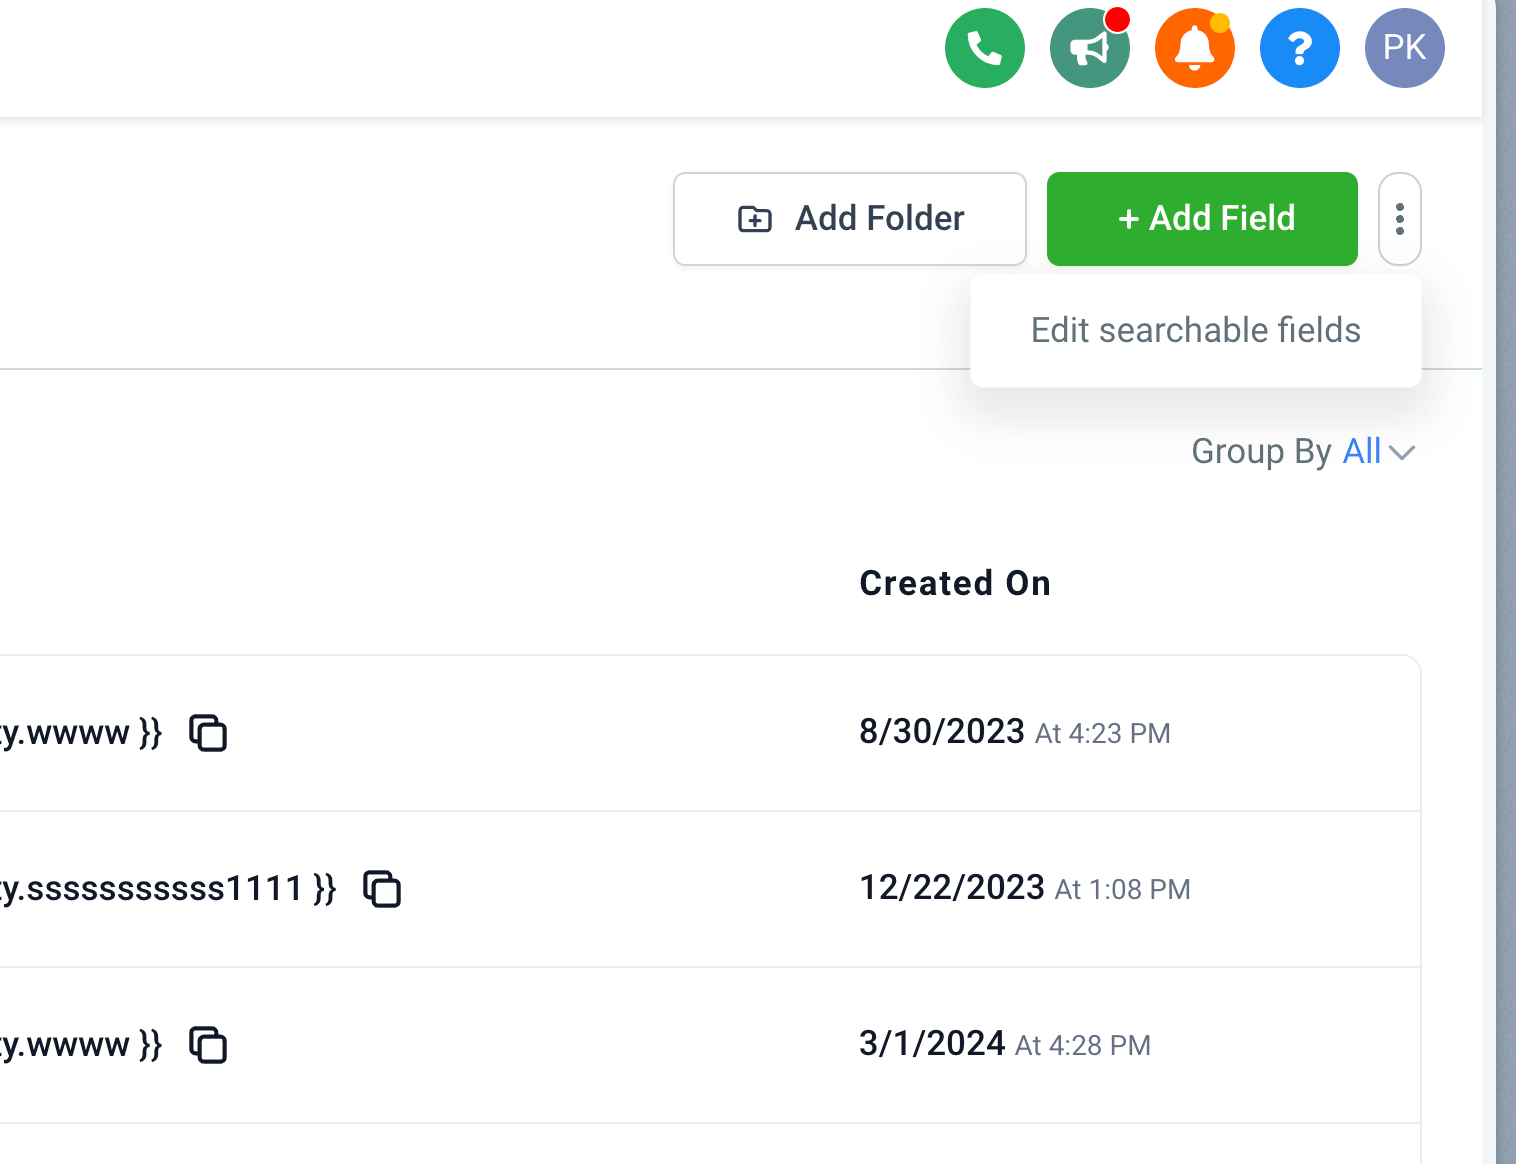The height and width of the screenshot is (1164, 1516).
Task: Open the PK profile avatar menu
Action: [x=1404, y=48]
